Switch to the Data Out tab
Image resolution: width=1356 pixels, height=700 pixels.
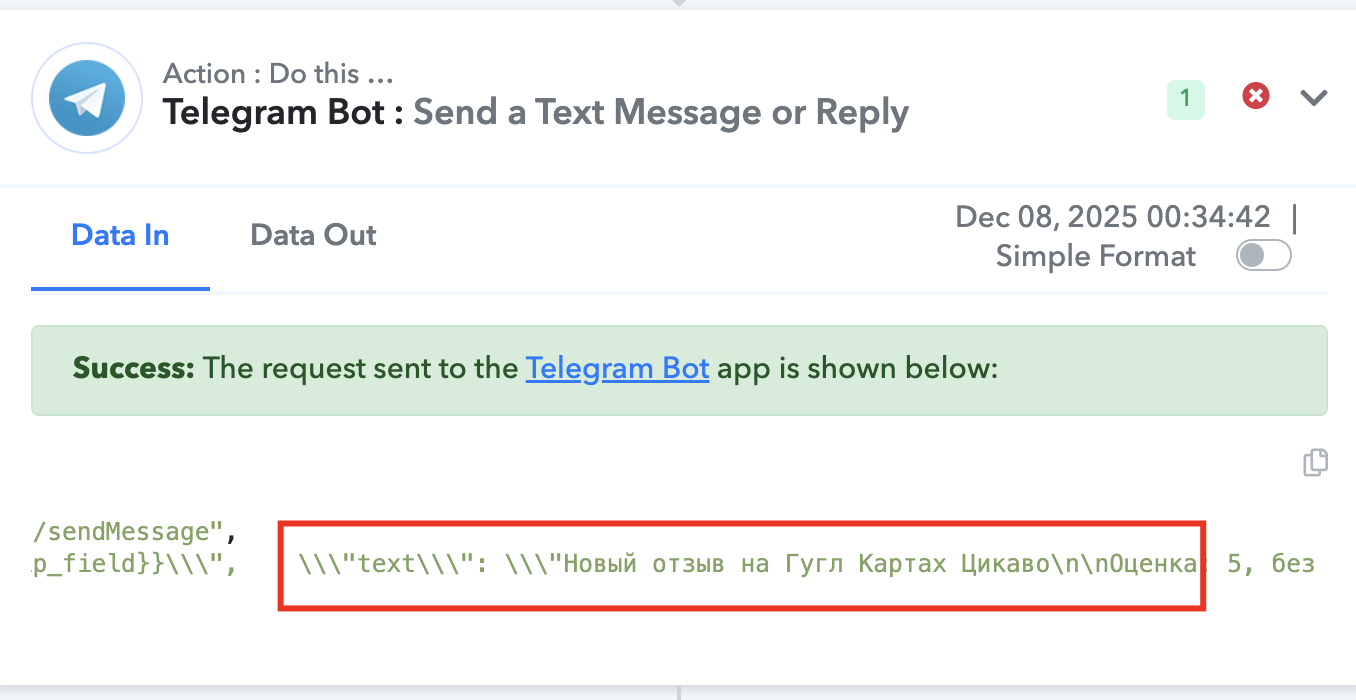(313, 235)
